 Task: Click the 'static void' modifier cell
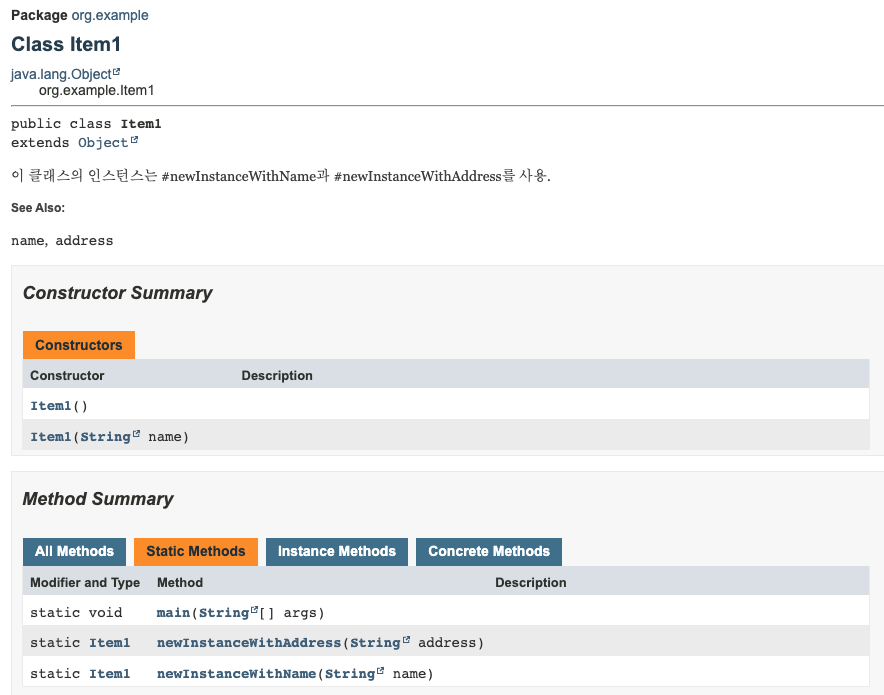point(76,613)
